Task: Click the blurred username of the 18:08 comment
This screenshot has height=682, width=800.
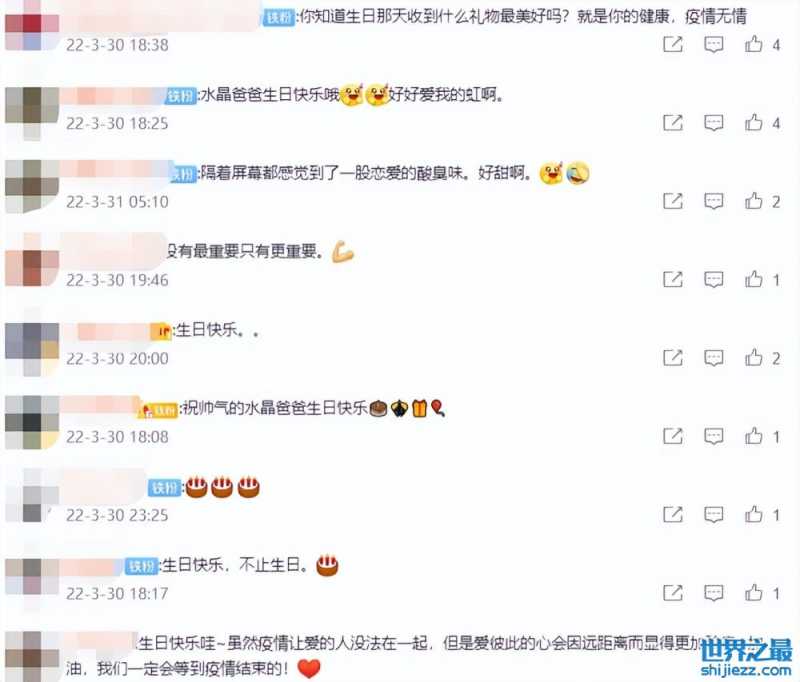Action: pos(101,405)
